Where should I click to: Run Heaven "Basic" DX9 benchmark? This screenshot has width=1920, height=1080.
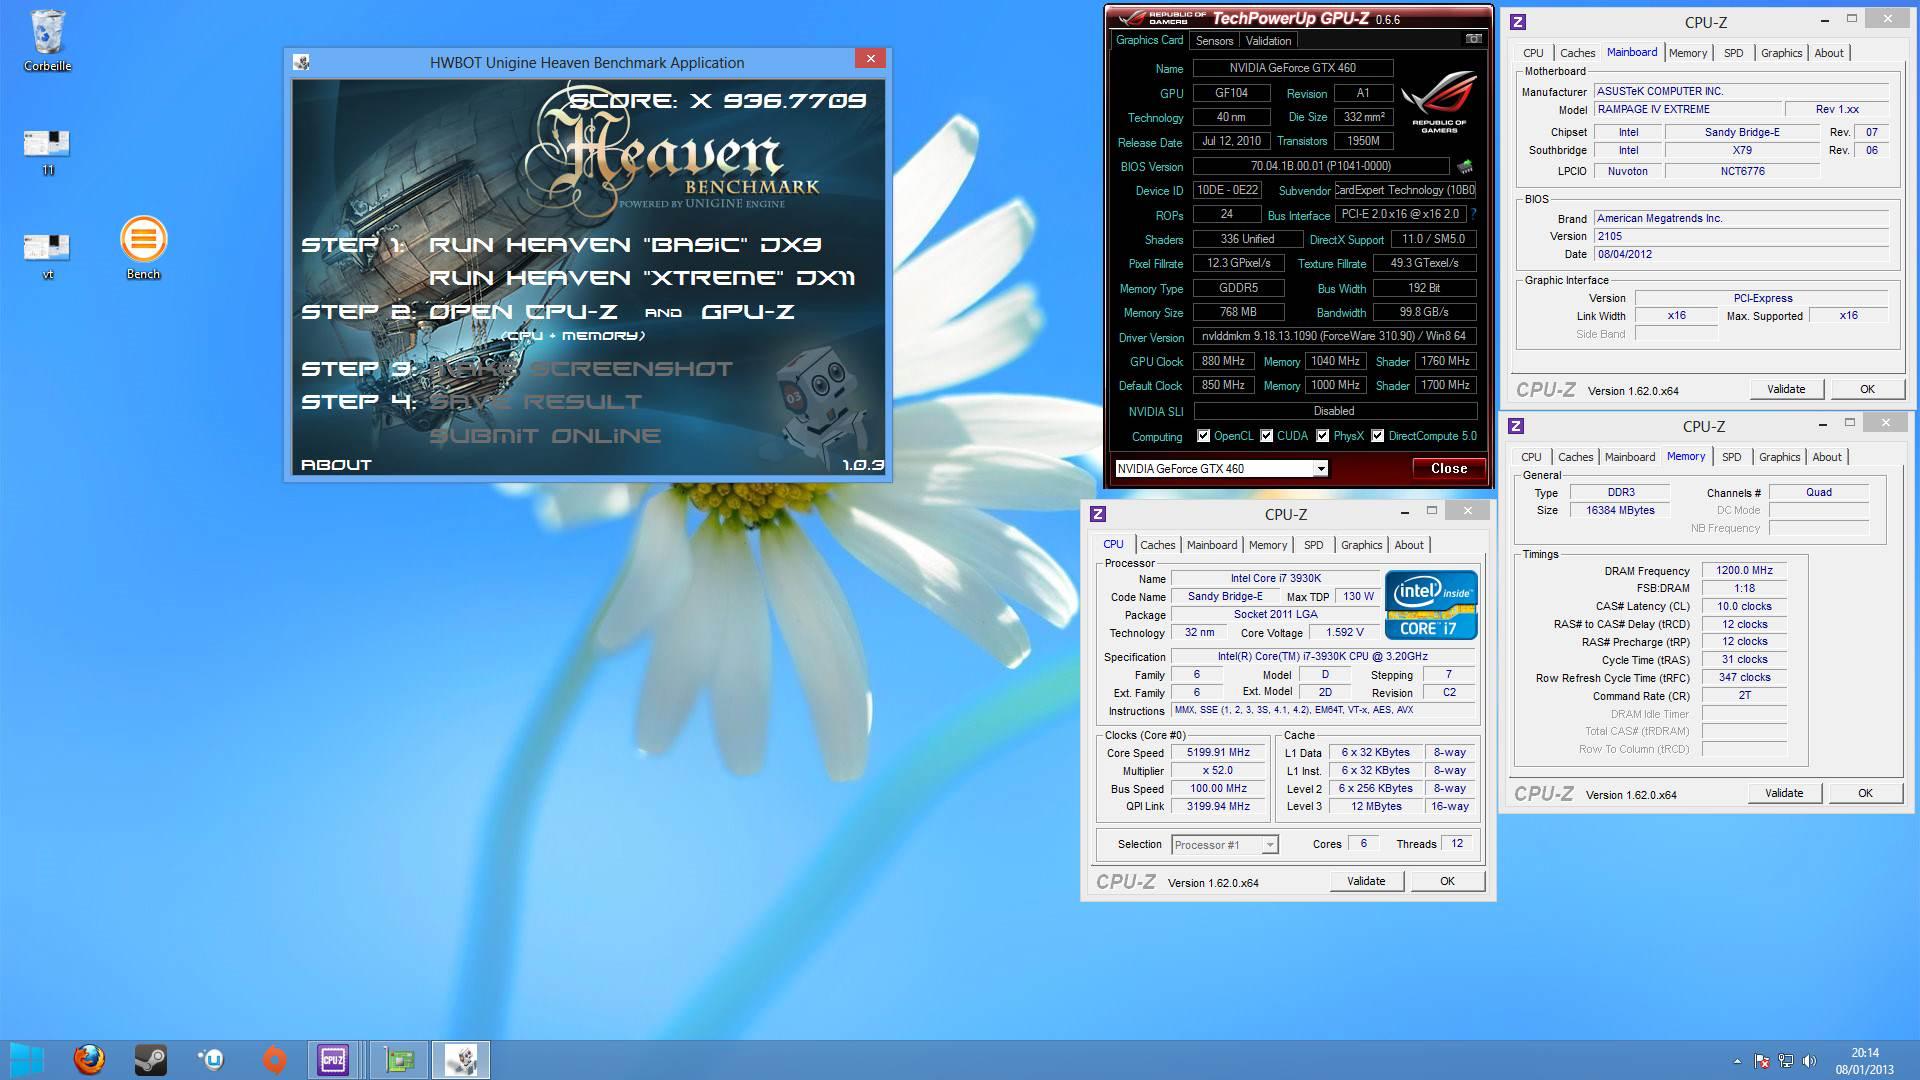tap(625, 245)
